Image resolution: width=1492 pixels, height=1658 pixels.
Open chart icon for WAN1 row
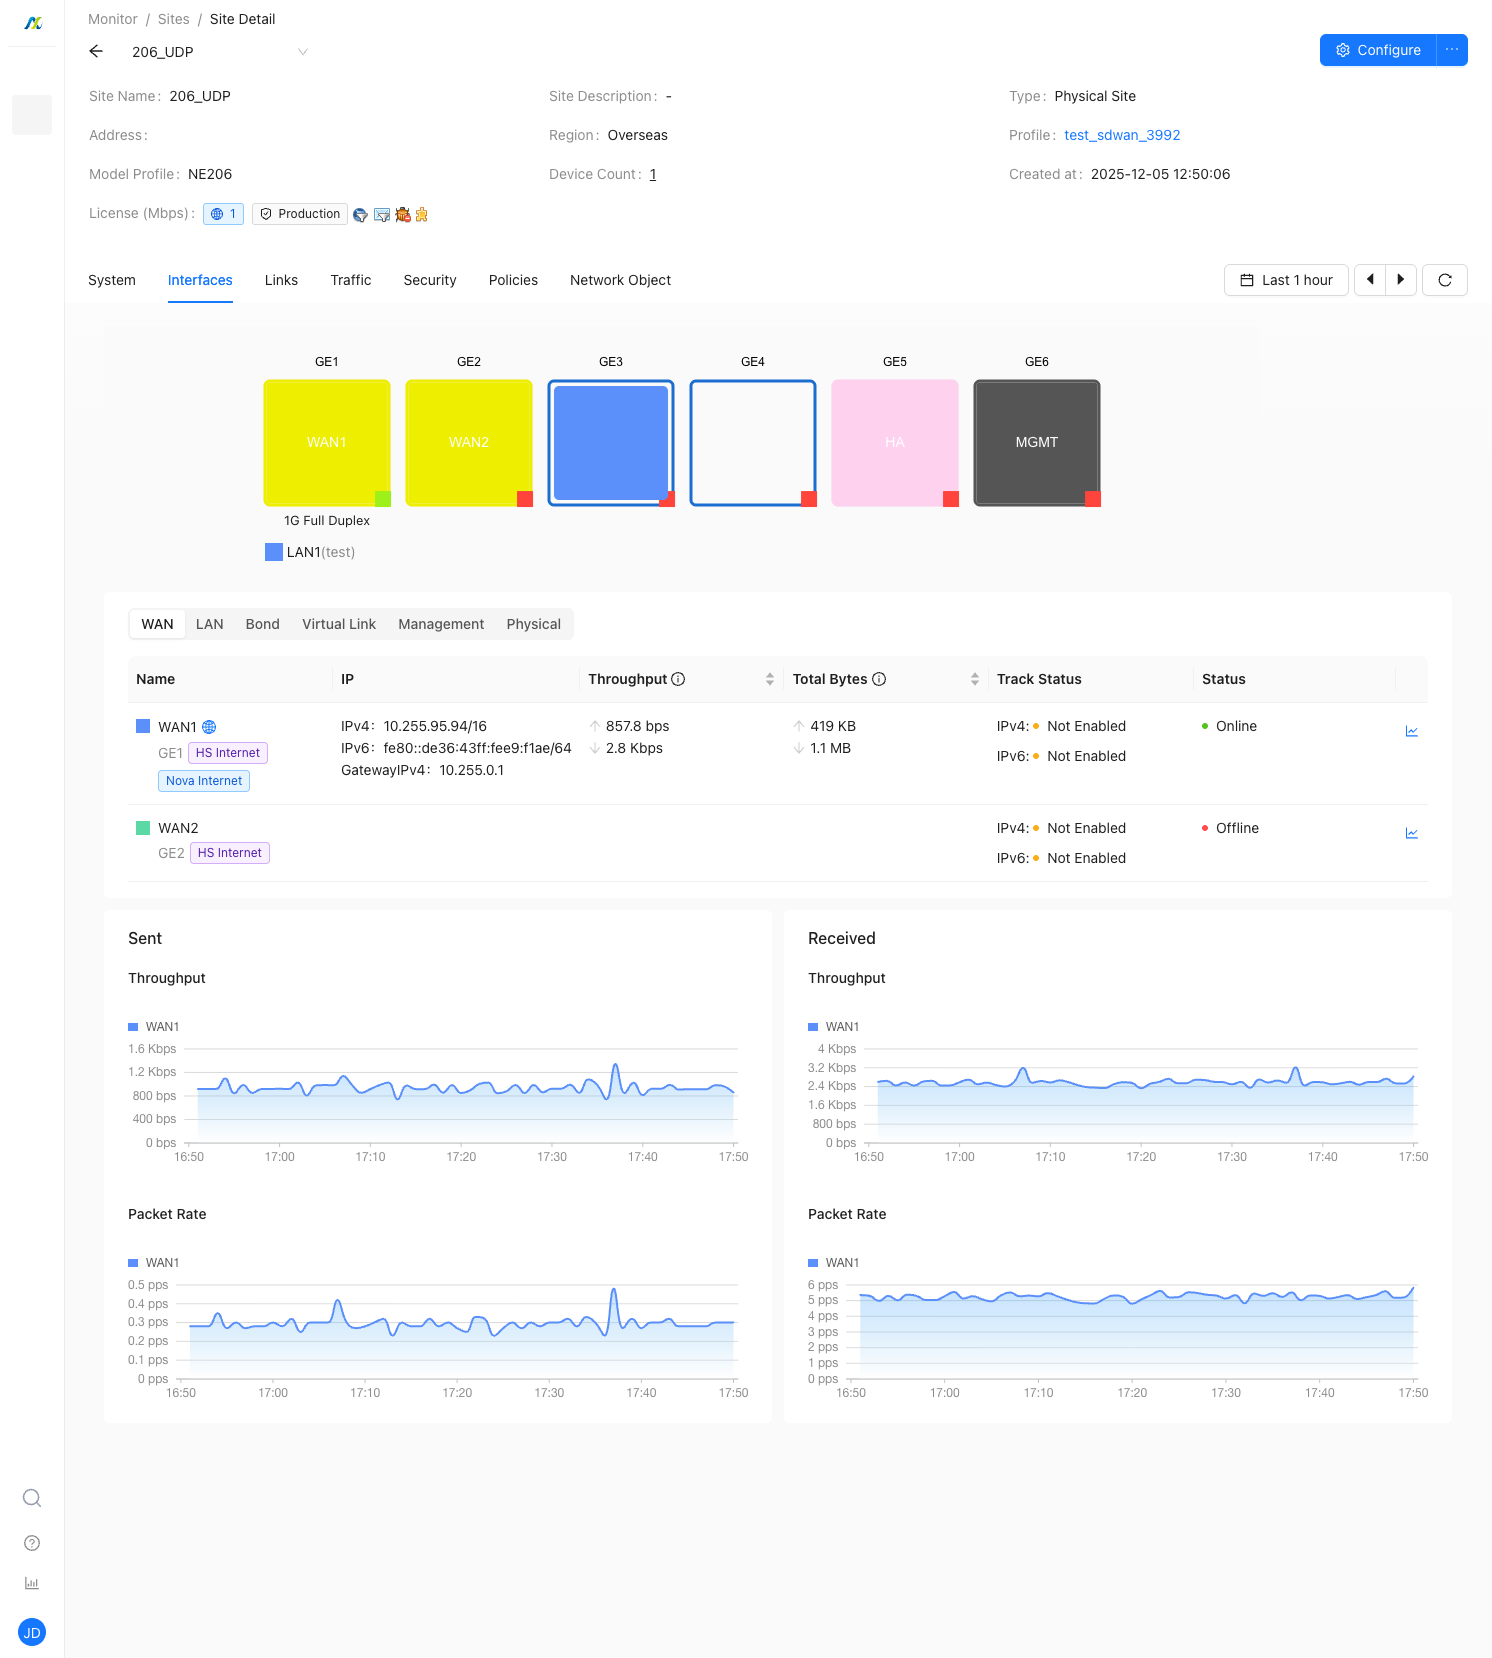pyautogui.click(x=1412, y=731)
